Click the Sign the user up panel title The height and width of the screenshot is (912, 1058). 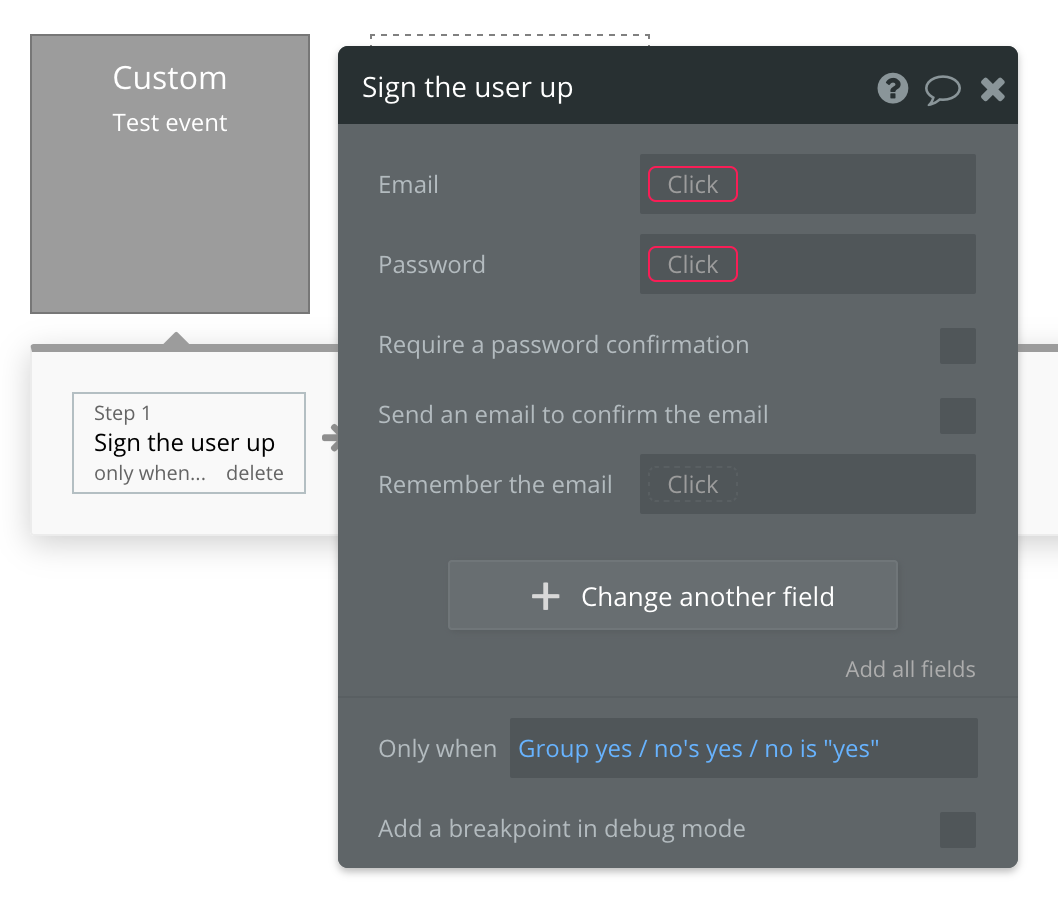(x=467, y=88)
